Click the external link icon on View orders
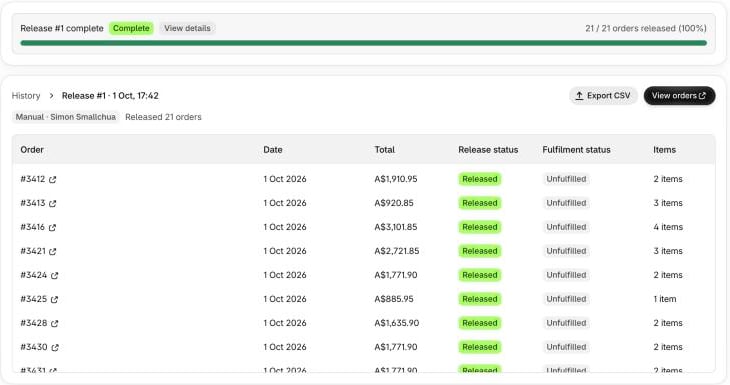730x385 pixels. click(x=702, y=95)
